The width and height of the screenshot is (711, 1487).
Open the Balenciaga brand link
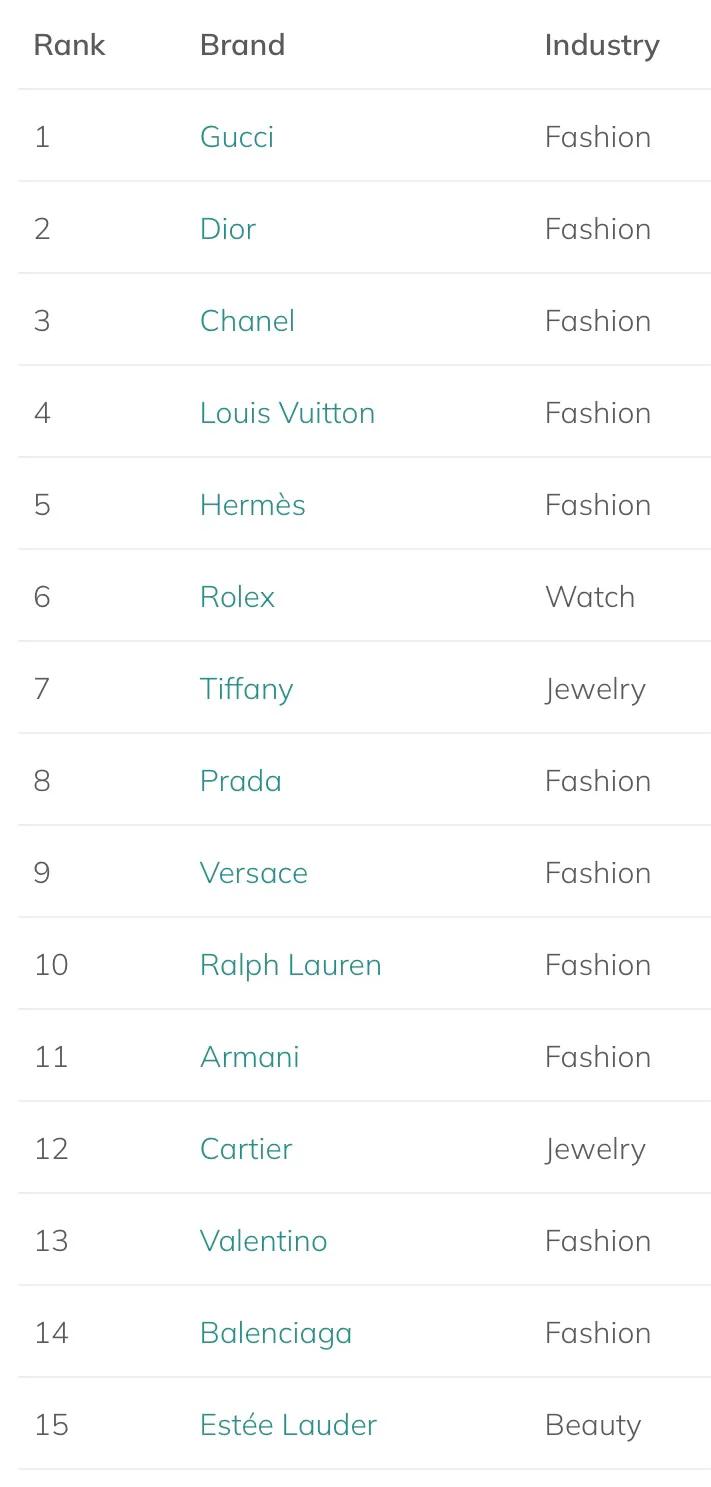(275, 1333)
